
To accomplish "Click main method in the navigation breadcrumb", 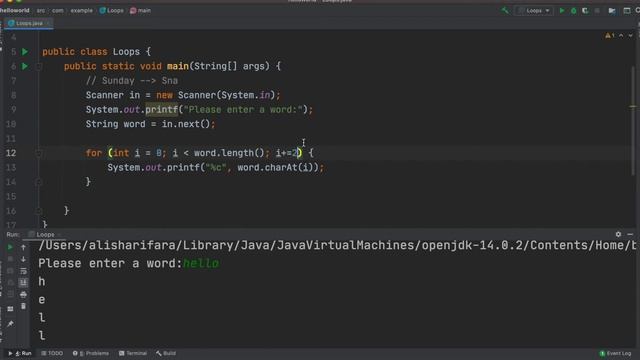I will click(x=140, y=11).
